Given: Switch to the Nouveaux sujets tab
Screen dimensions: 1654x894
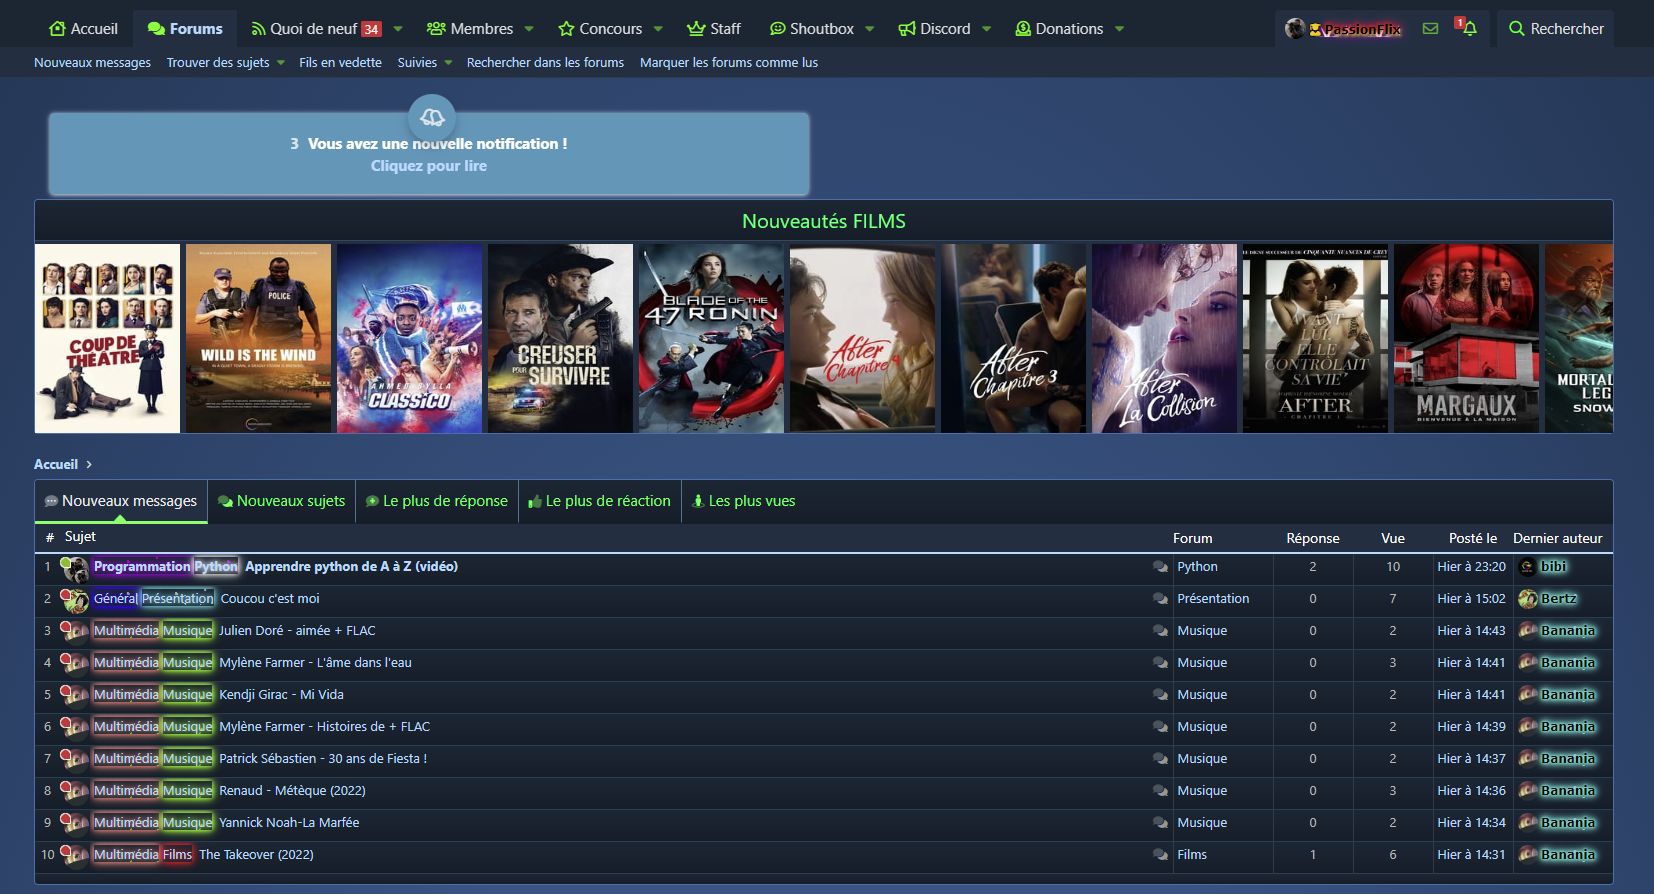Looking at the screenshot, I should (281, 501).
